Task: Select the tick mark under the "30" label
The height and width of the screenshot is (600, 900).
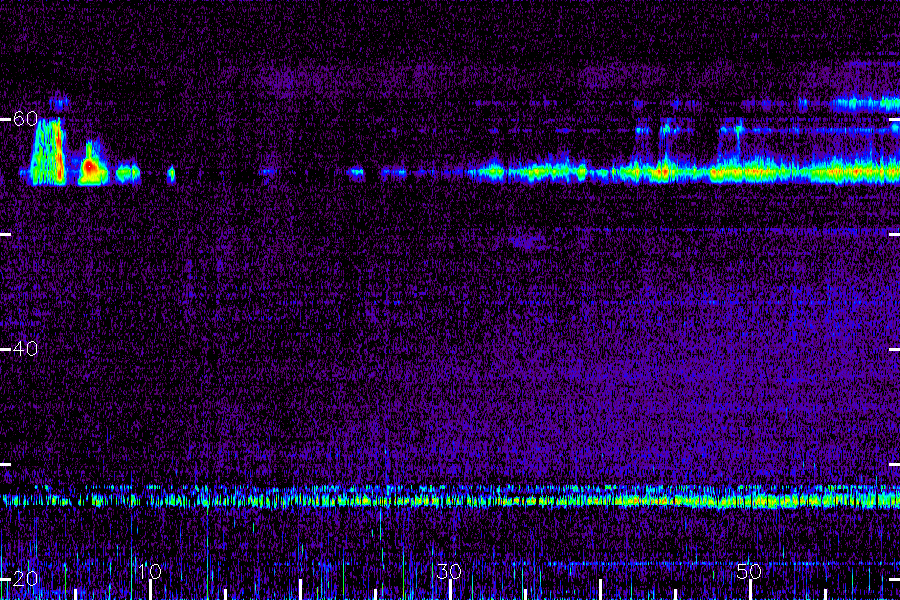Action: pyautogui.click(x=450, y=590)
